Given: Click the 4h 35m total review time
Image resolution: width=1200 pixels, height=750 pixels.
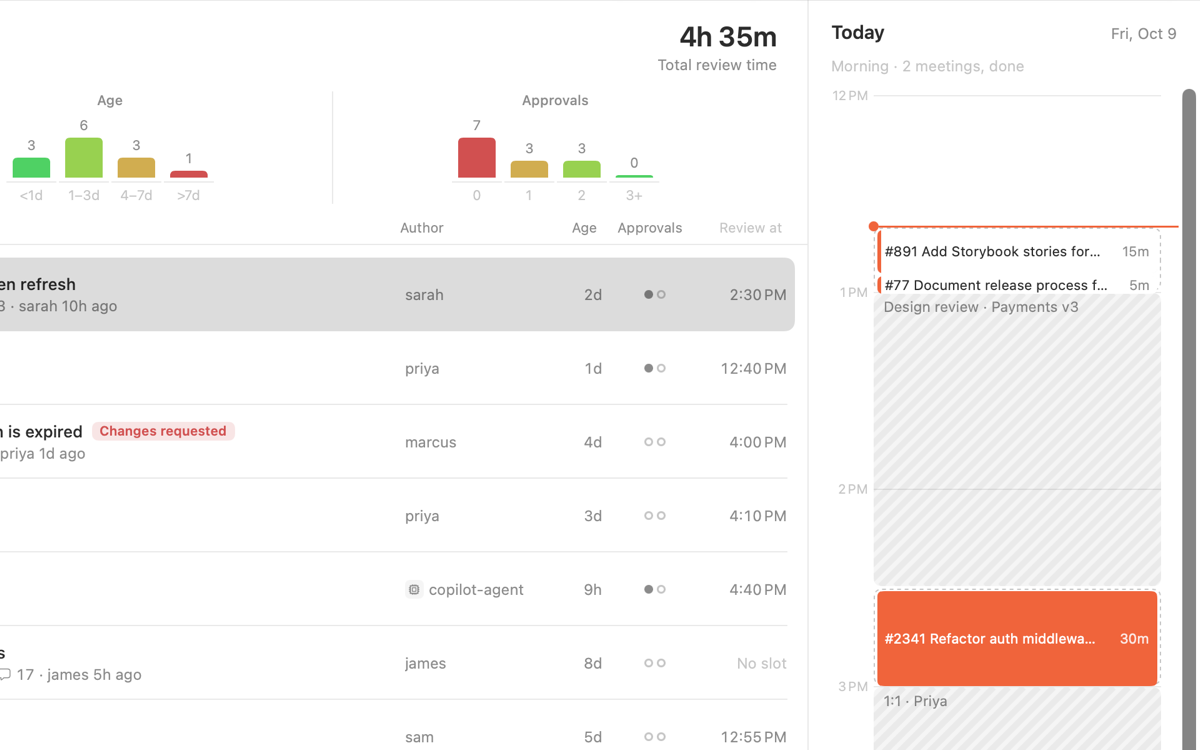Looking at the screenshot, I should pyautogui.click(x=728, y=37).
